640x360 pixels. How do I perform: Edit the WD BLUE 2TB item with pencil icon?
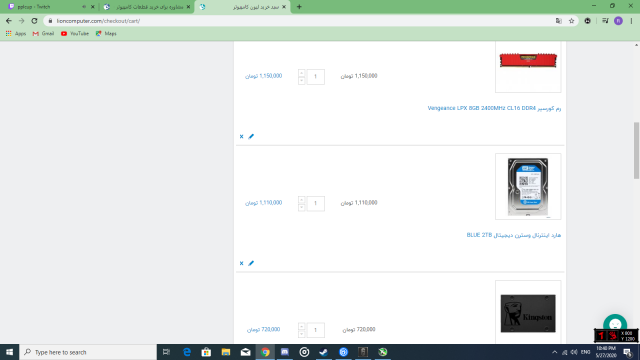(x=251, y=263)
